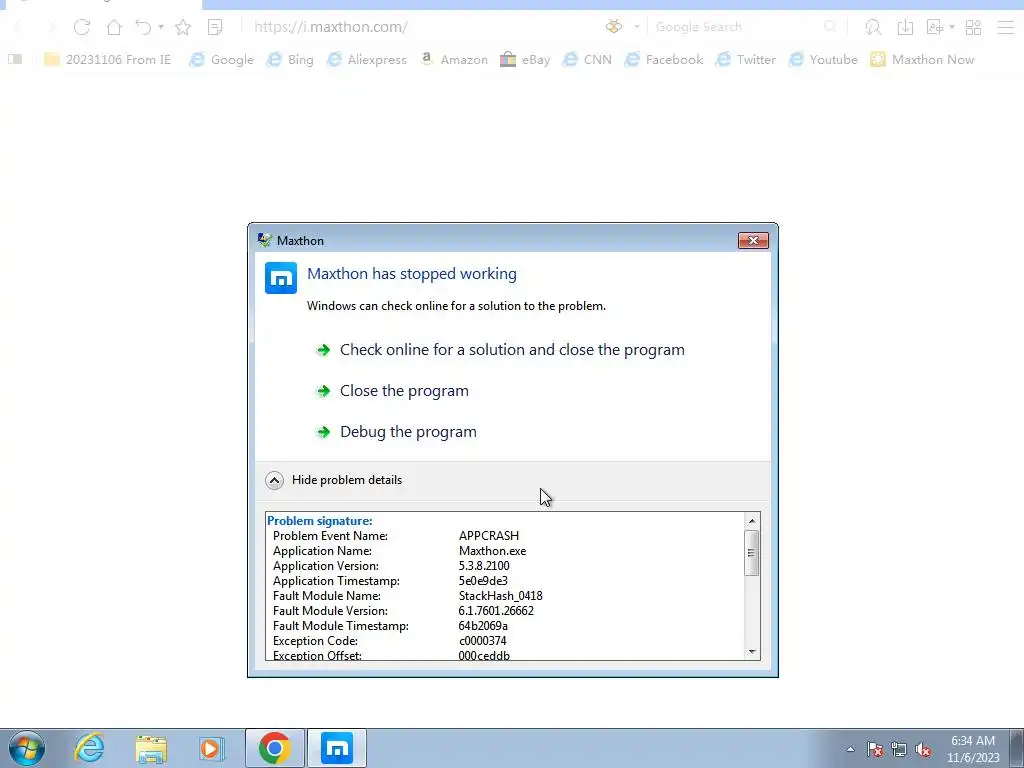Viewport: 1024px width, 768px height.
Task: Show hidden system tray icons arrow
Action: [850, 749]
